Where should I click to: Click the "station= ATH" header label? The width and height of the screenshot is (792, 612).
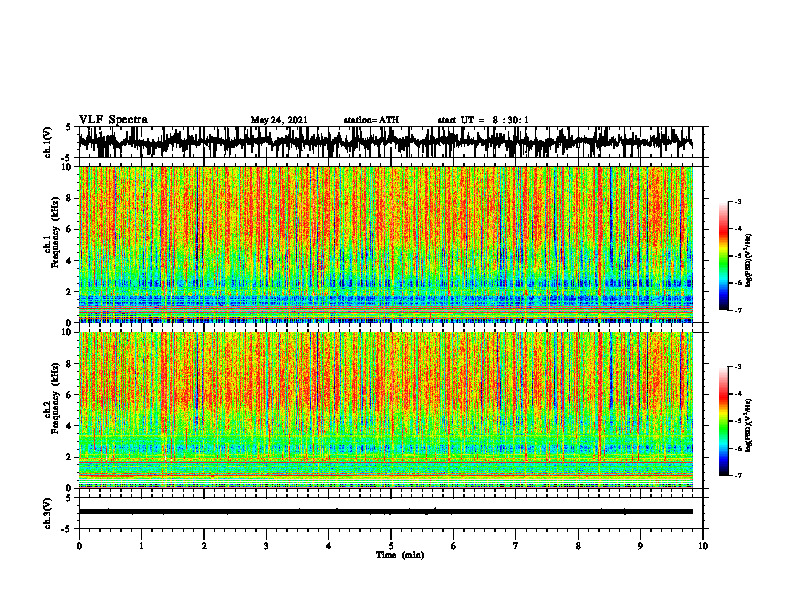(x=371, y=120)
